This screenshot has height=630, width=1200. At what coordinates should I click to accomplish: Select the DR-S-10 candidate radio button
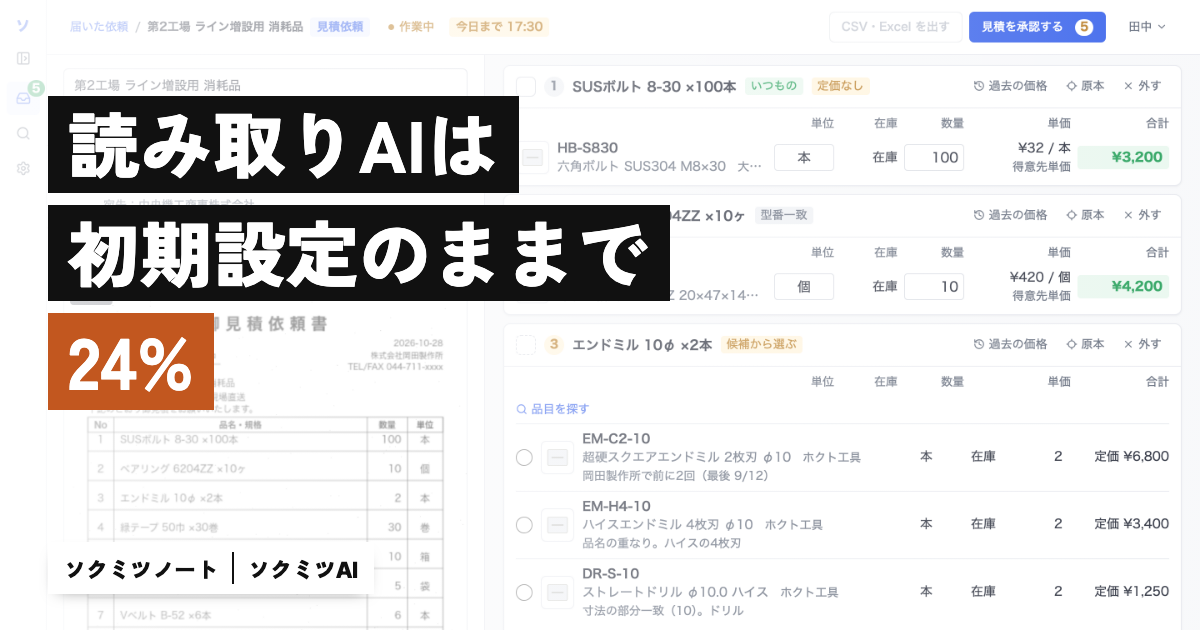tap(524, 592)
